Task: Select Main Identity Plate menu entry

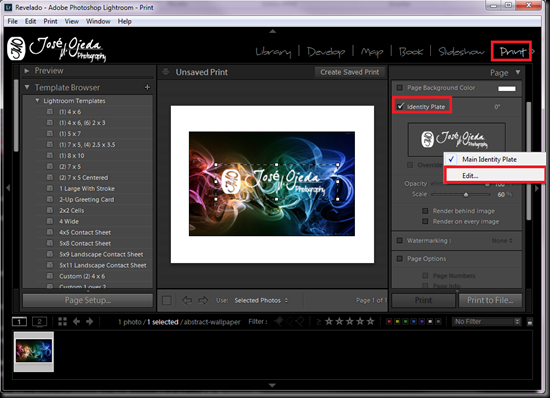Action: click(x=495, y=159)
